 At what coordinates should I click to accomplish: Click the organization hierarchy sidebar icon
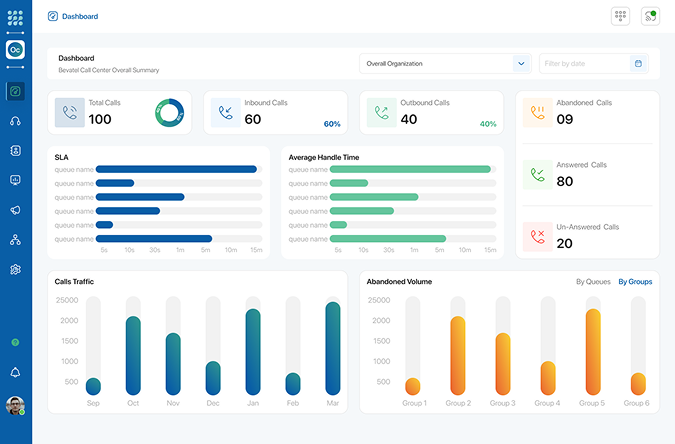(x=15, y=240)
